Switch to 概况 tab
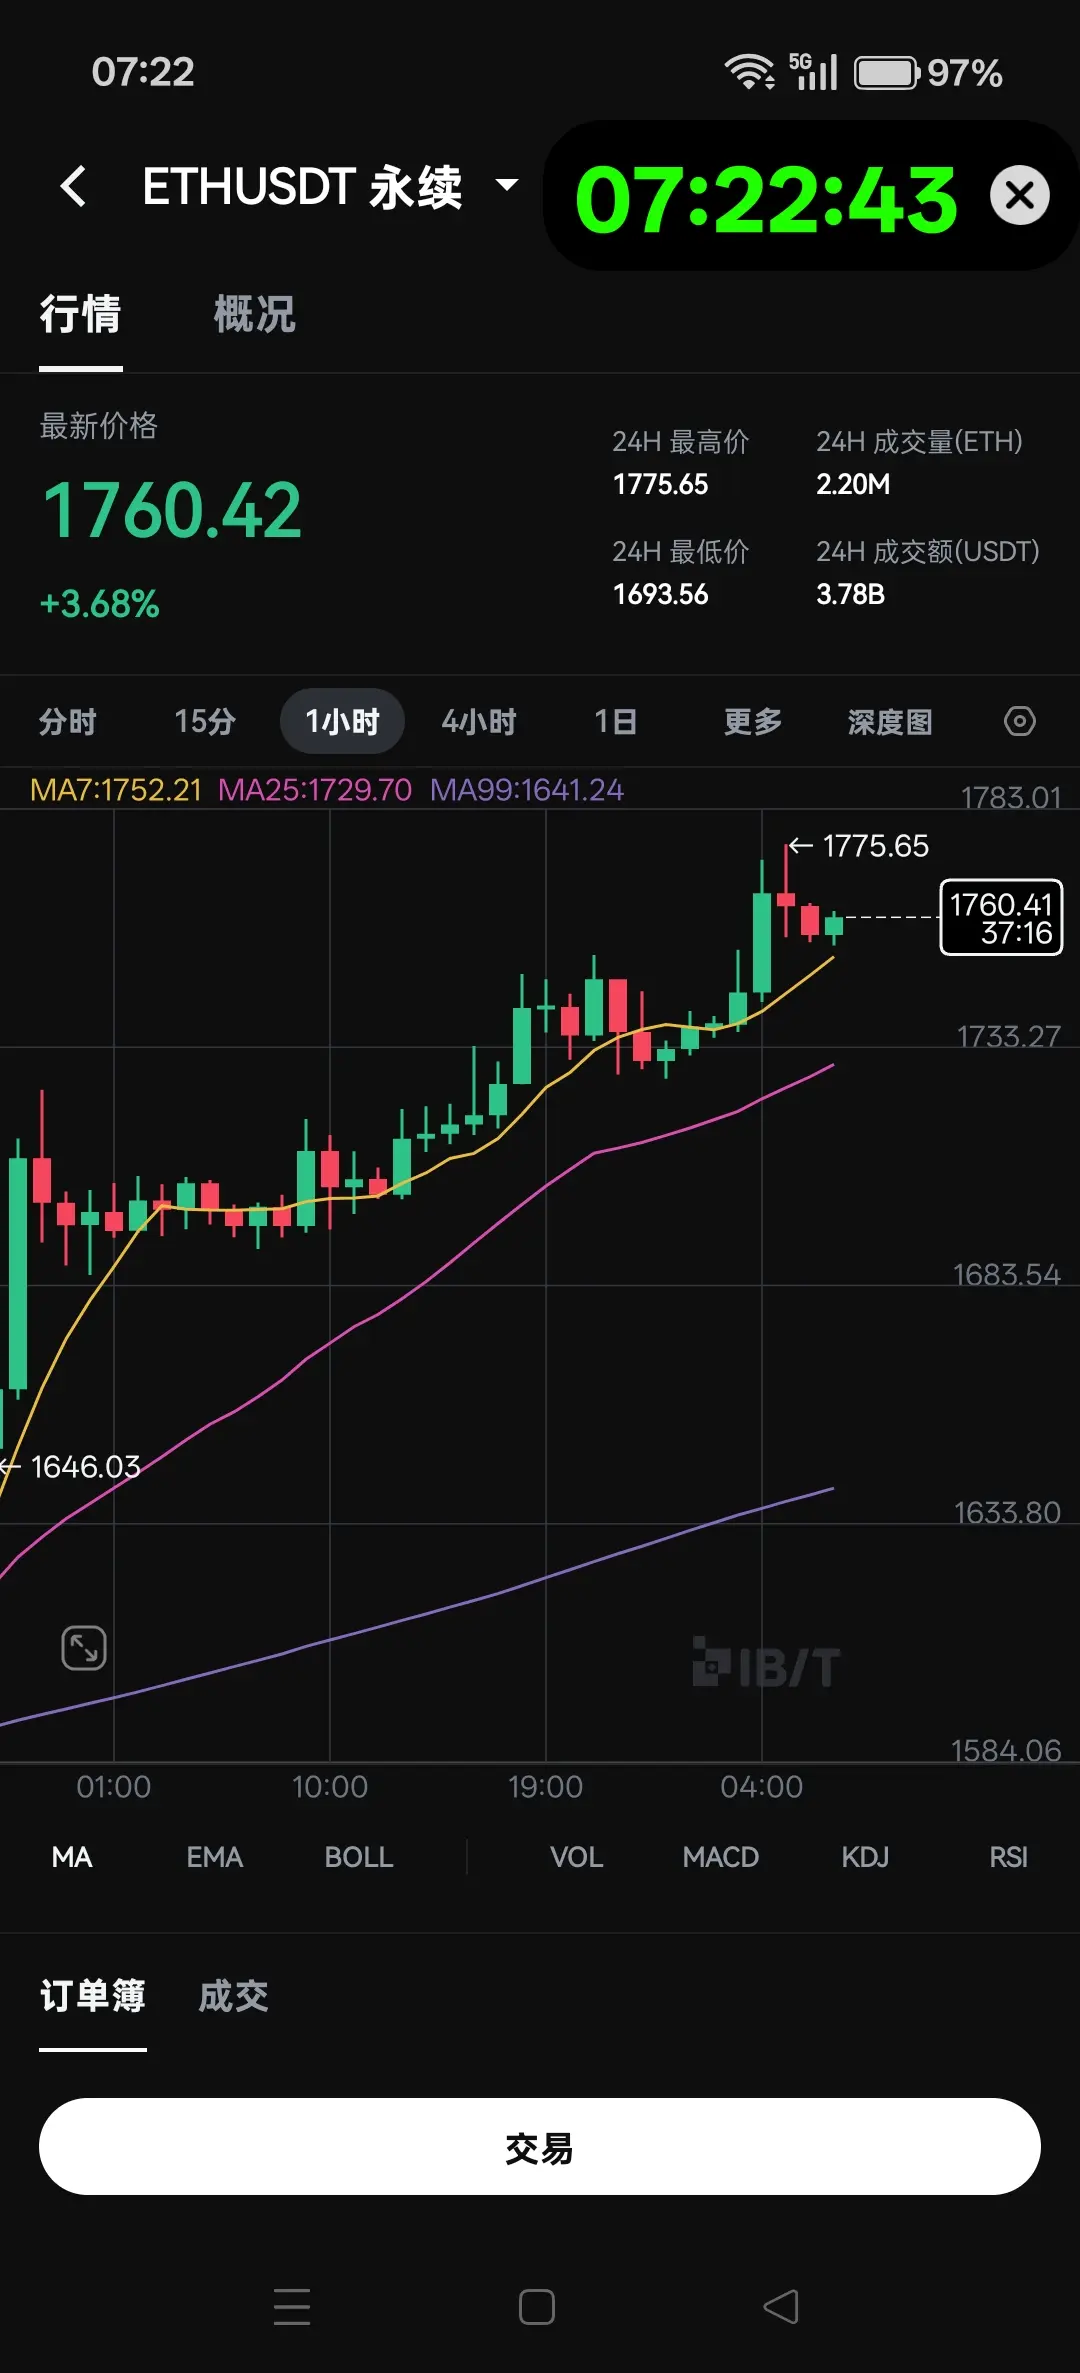Screen dimensions: 1080x2373 click(x=255, y=314)
